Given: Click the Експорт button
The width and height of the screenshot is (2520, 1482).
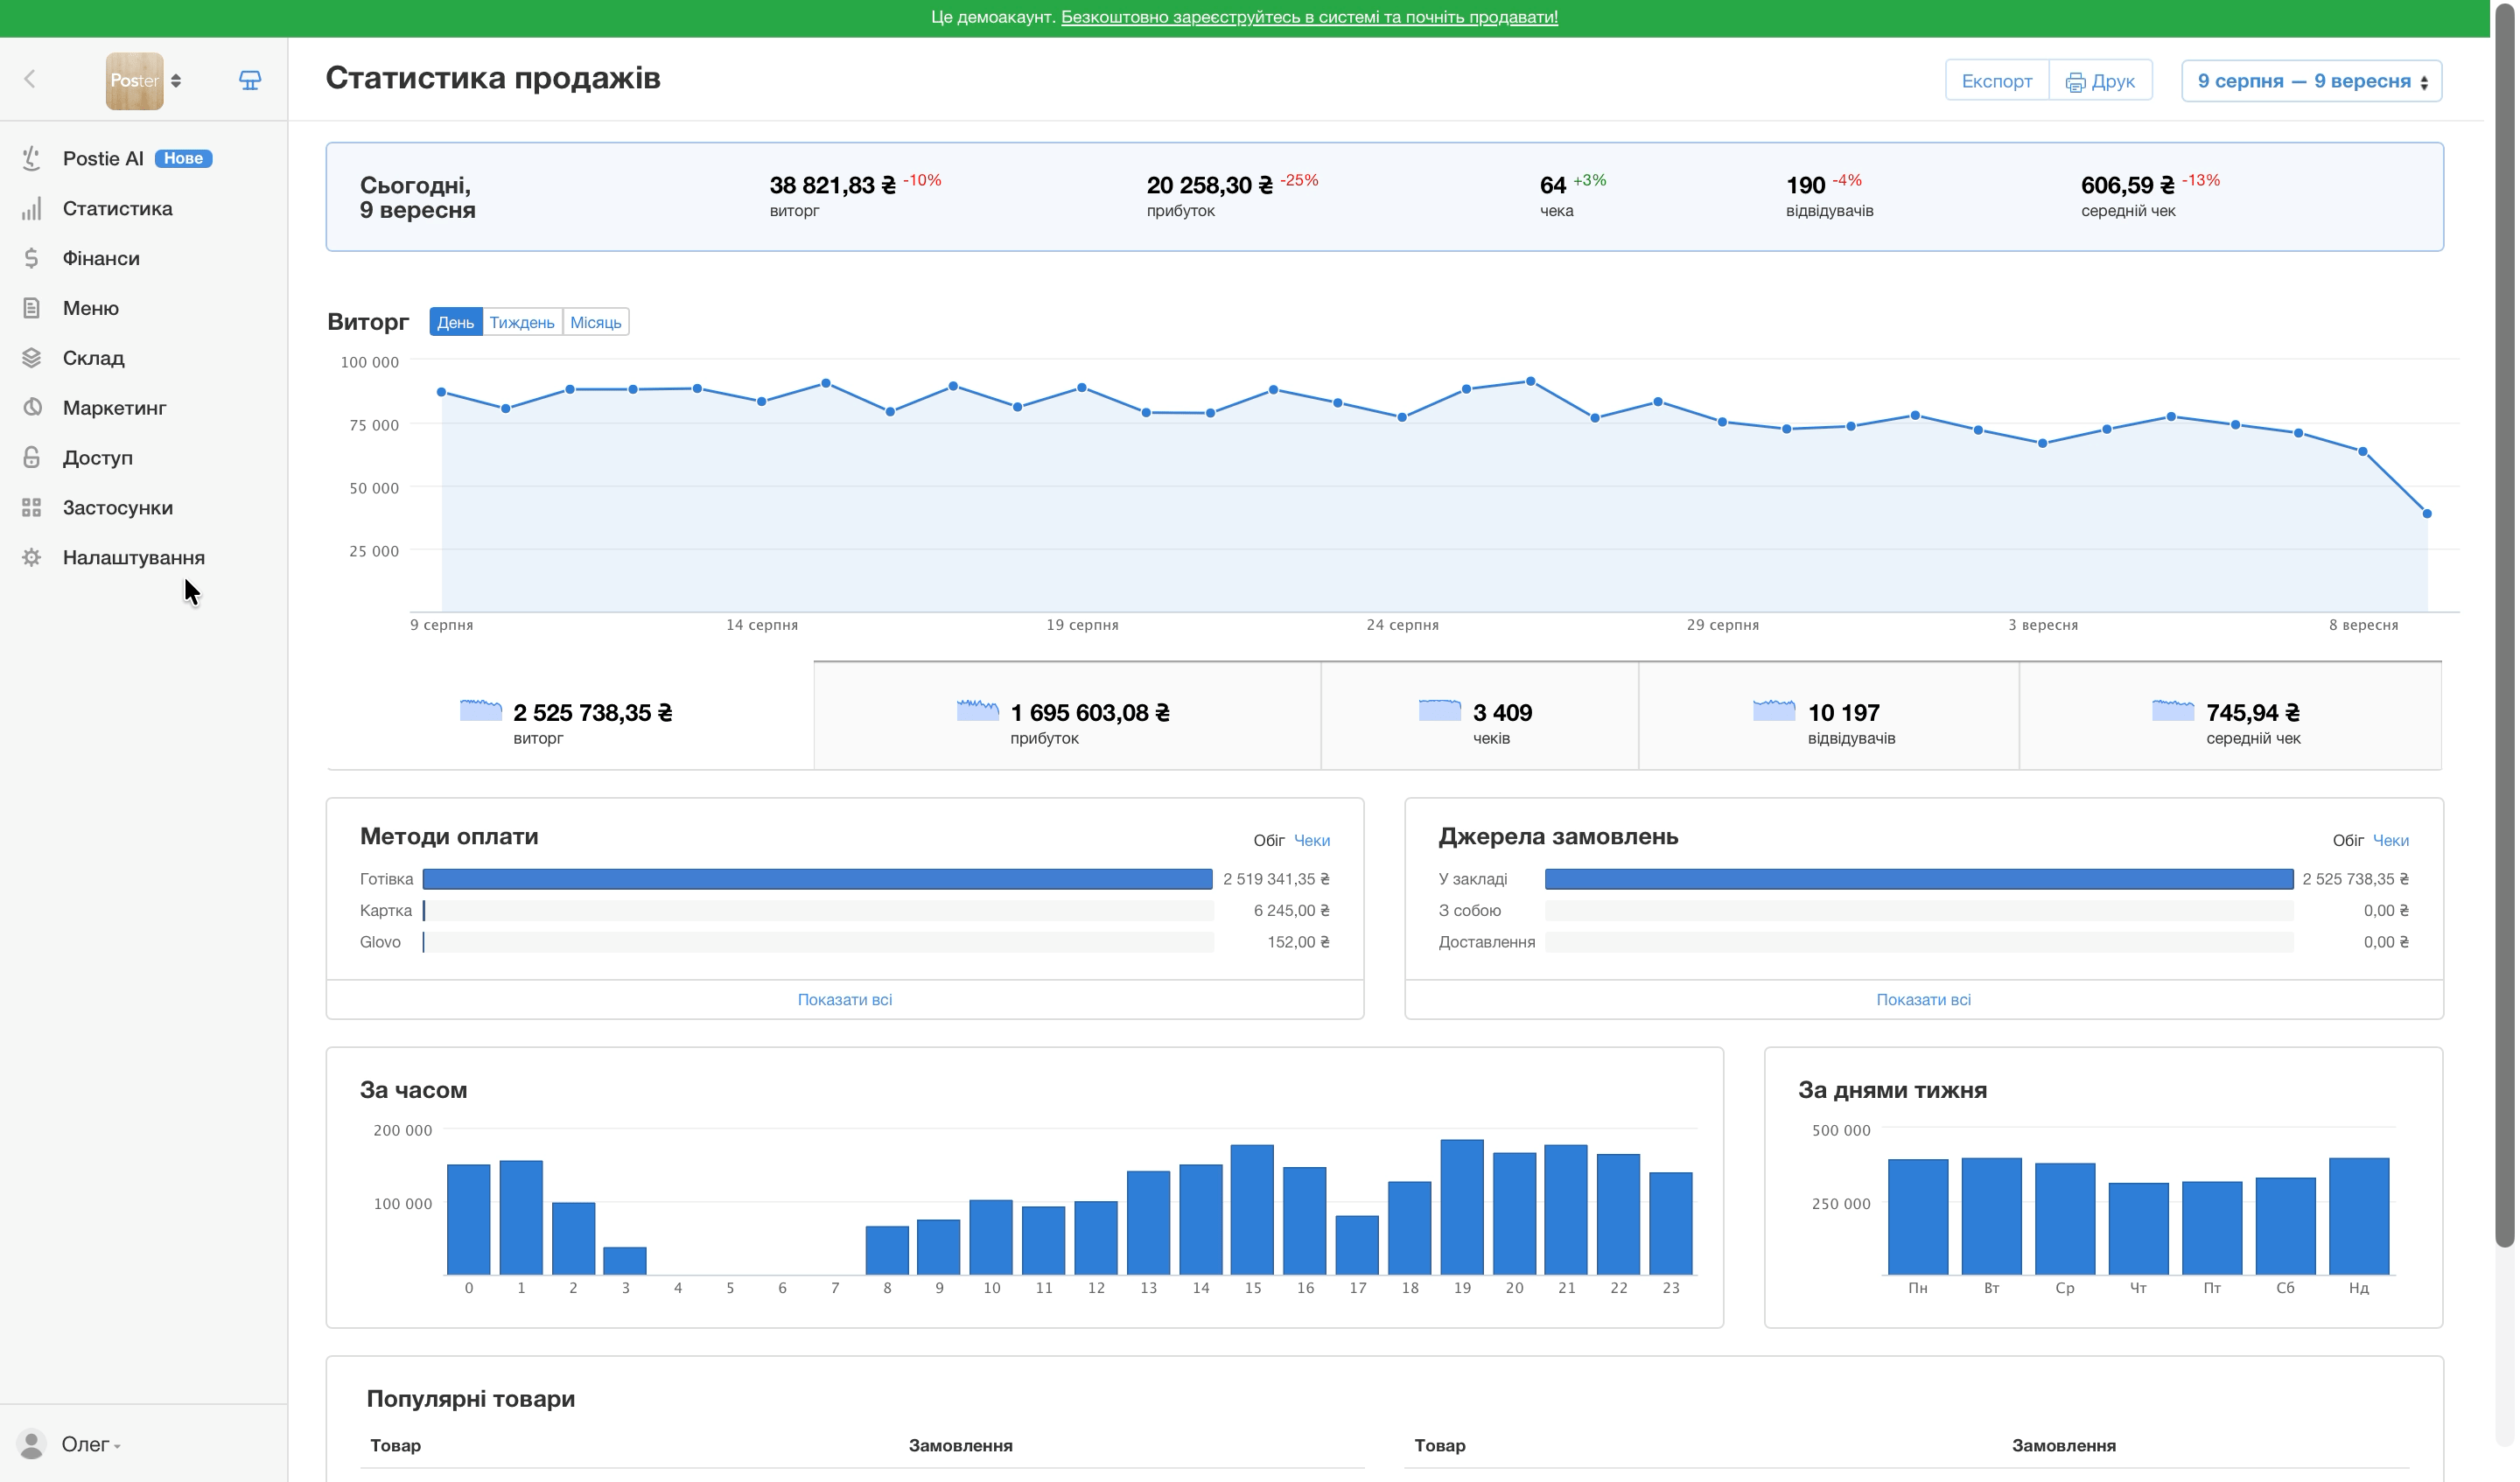Looking at the screenshot, I should pyautogui.click(x=1996, y=81).
